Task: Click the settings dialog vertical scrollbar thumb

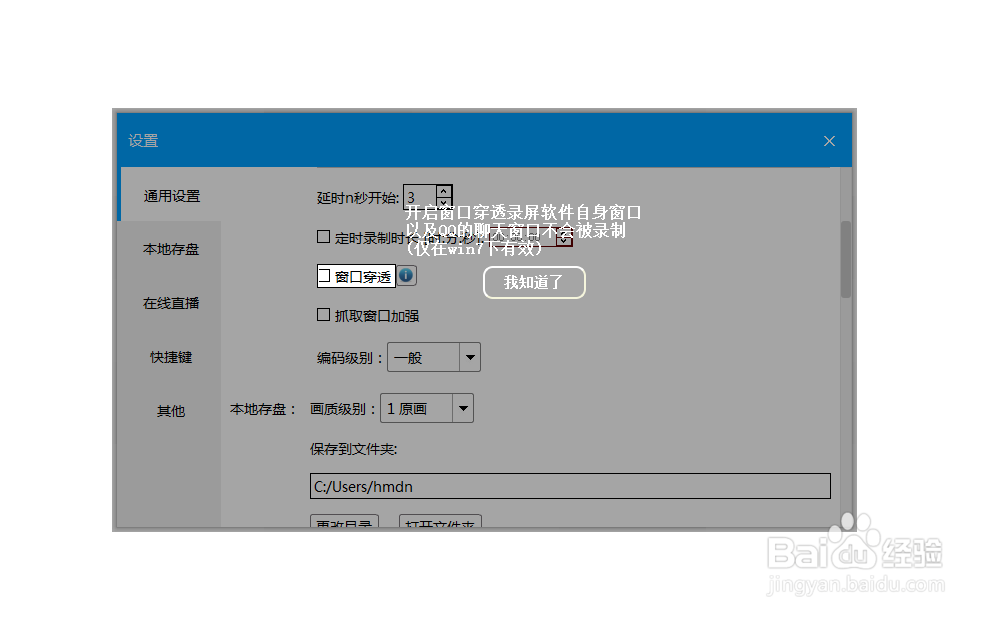Action: tap(846, 259)
